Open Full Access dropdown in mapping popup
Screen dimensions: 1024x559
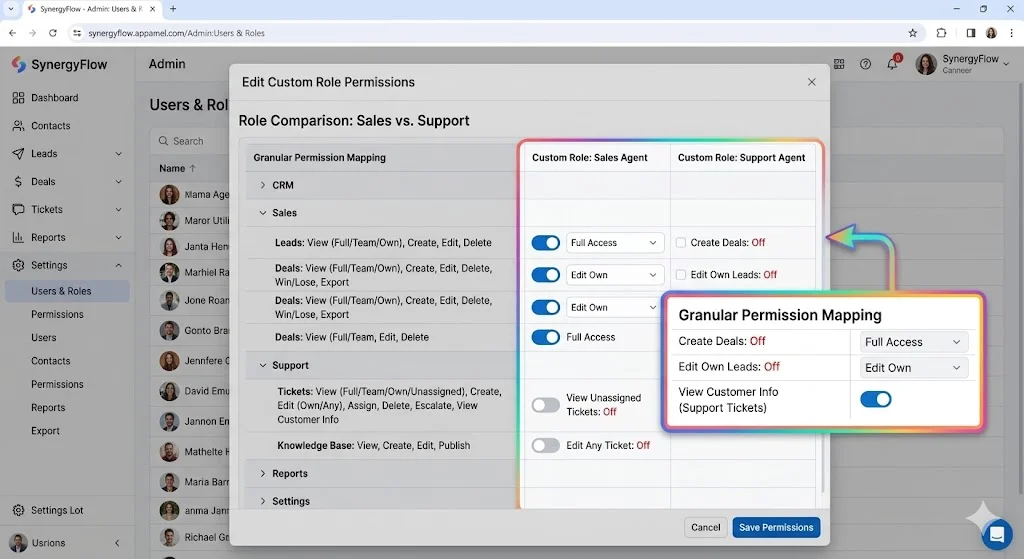[912, 342]
